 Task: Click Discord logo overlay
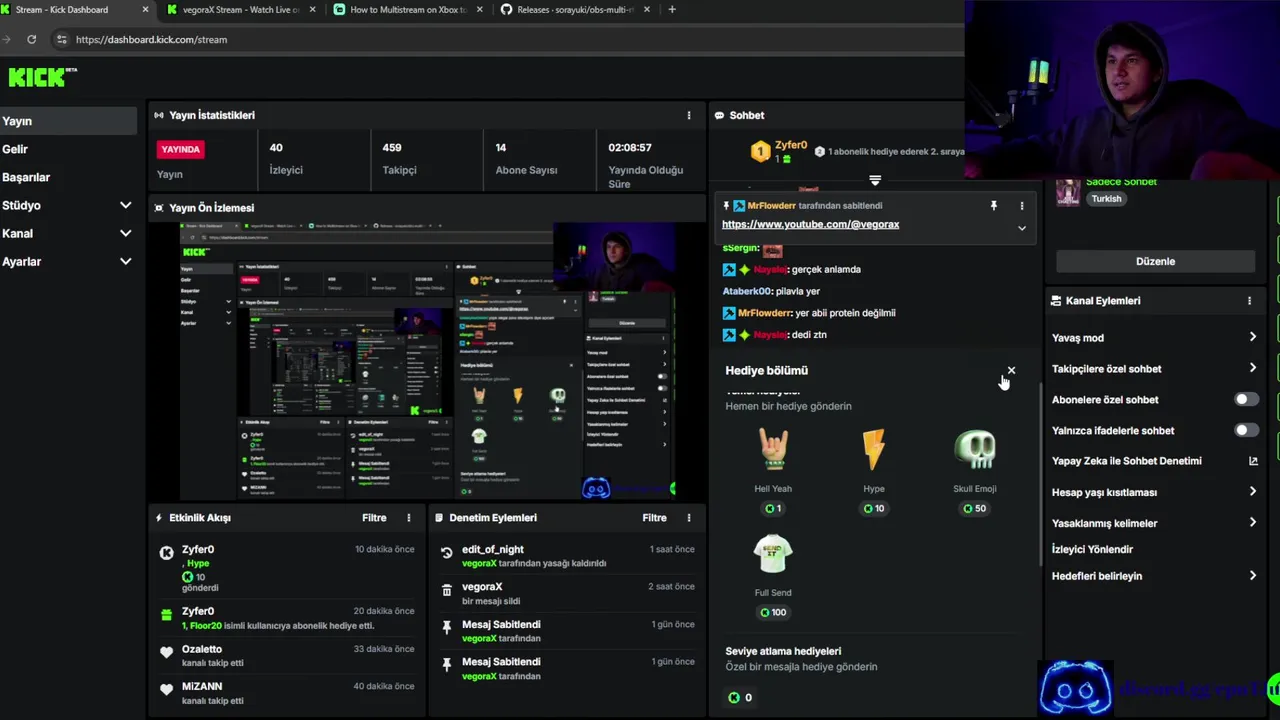(x=1075, y=688)
